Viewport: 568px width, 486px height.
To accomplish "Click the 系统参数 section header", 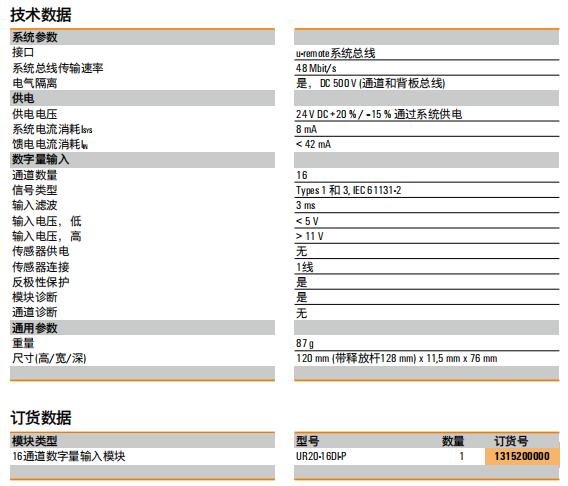I will point(35,37).
